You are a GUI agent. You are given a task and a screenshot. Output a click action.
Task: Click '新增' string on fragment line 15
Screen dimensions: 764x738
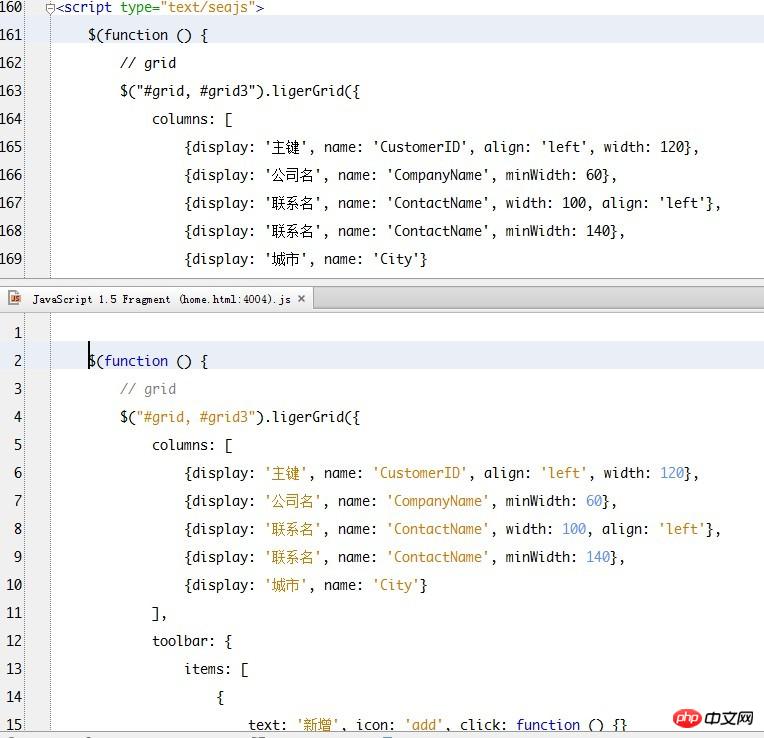coord(318,725)
